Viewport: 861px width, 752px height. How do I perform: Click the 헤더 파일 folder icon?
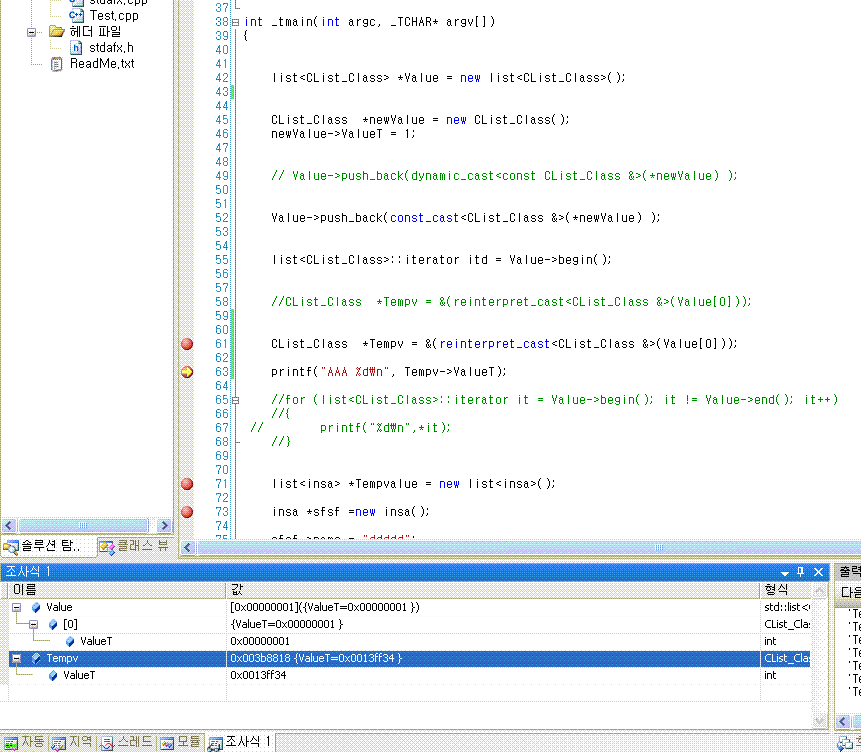coord(56,31)
